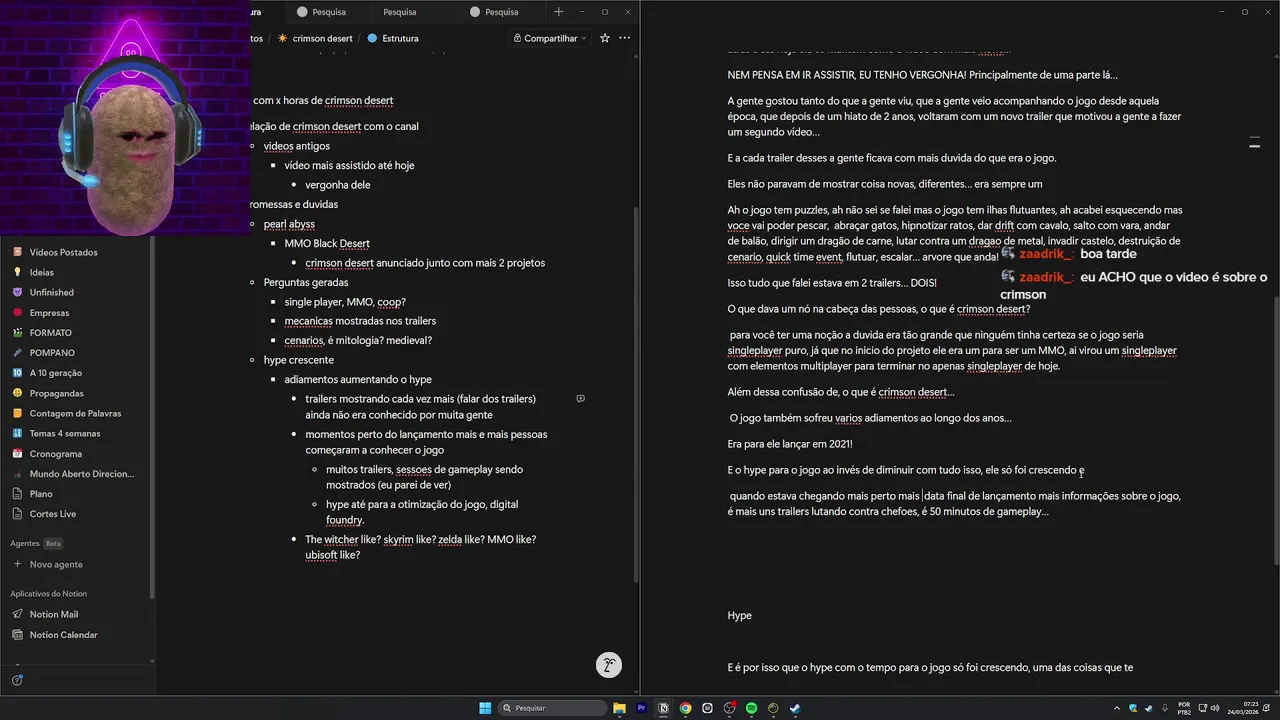Add a new agent with Novo agente

click(x=48, y=564)
